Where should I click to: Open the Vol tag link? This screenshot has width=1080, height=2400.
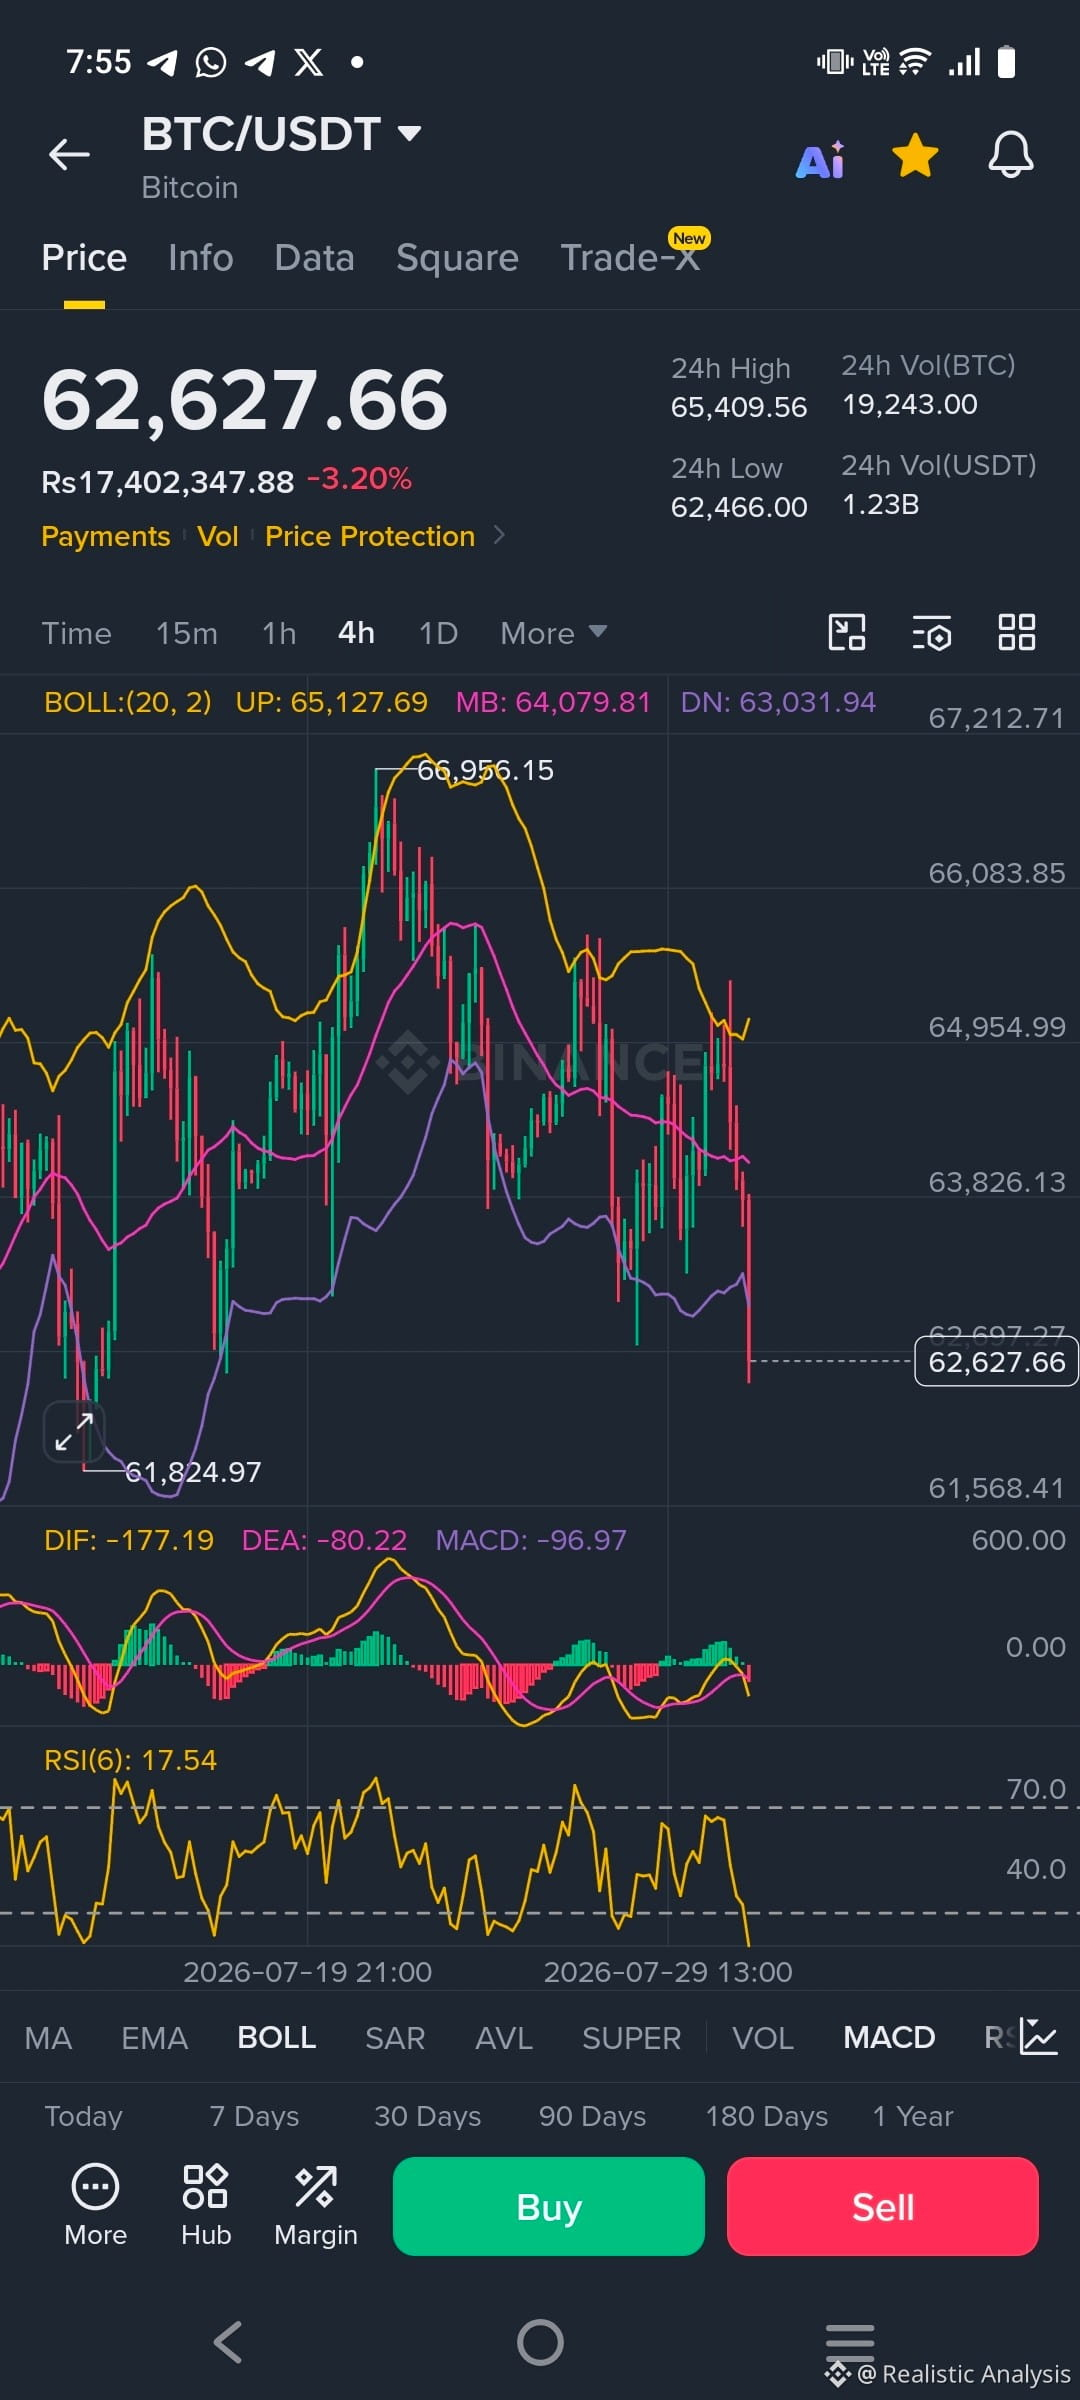coord(218,537)
